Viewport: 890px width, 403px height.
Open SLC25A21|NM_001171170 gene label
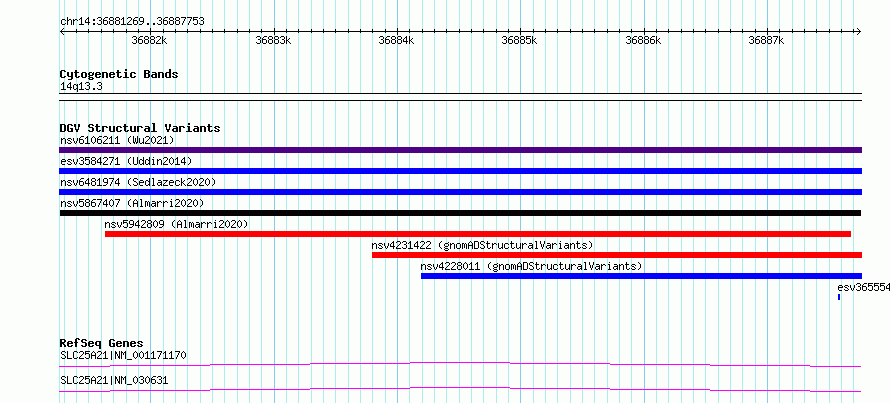coord(123,355)
